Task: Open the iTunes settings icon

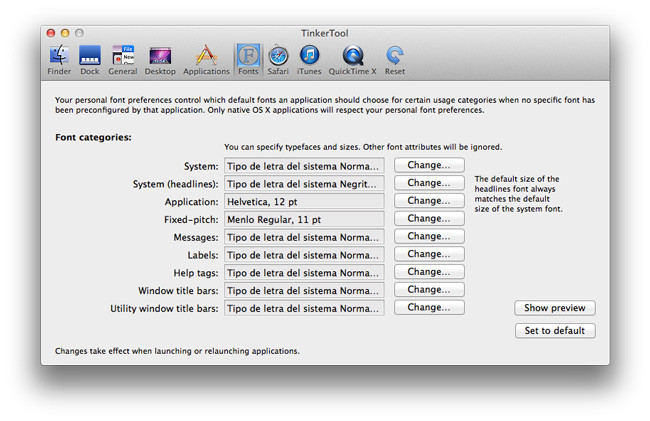Action: [x=309, y=60]
